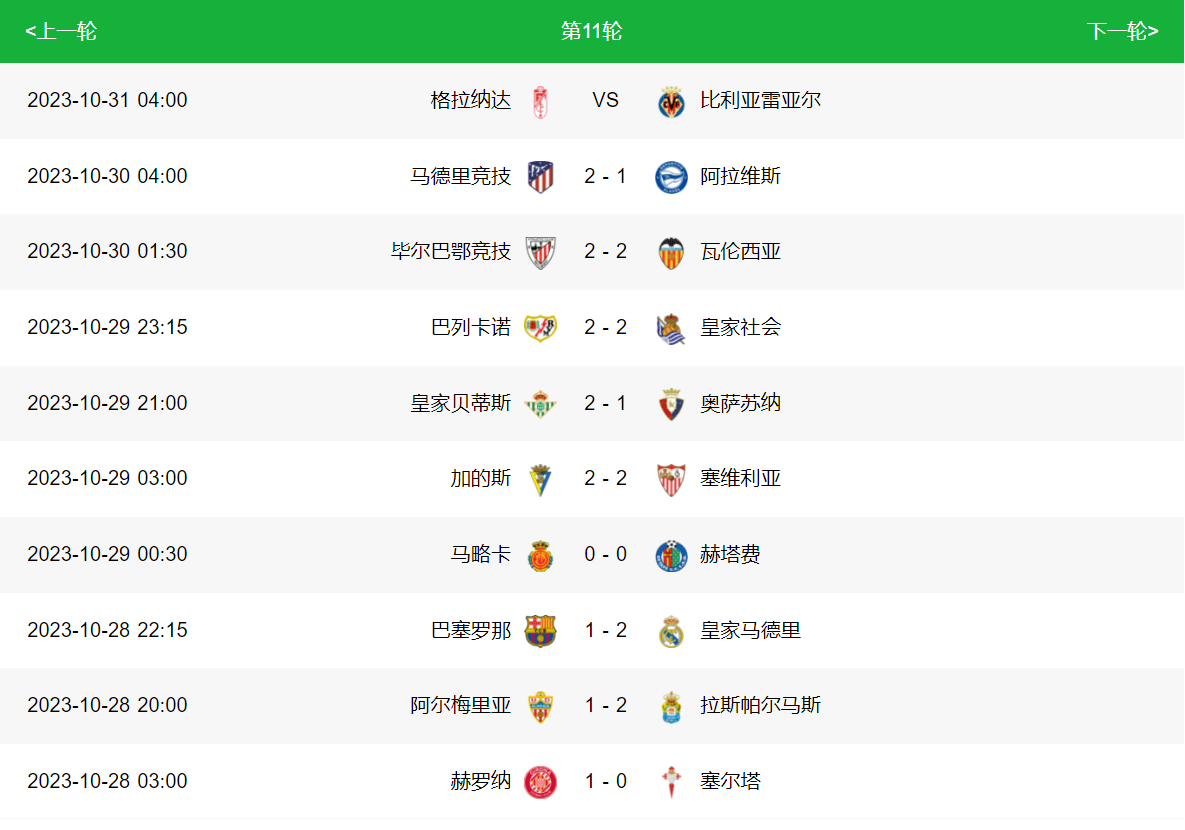Click the Valencia club crest icon
The width and height of the screenshot is (1185, 830).
(671, 252)
